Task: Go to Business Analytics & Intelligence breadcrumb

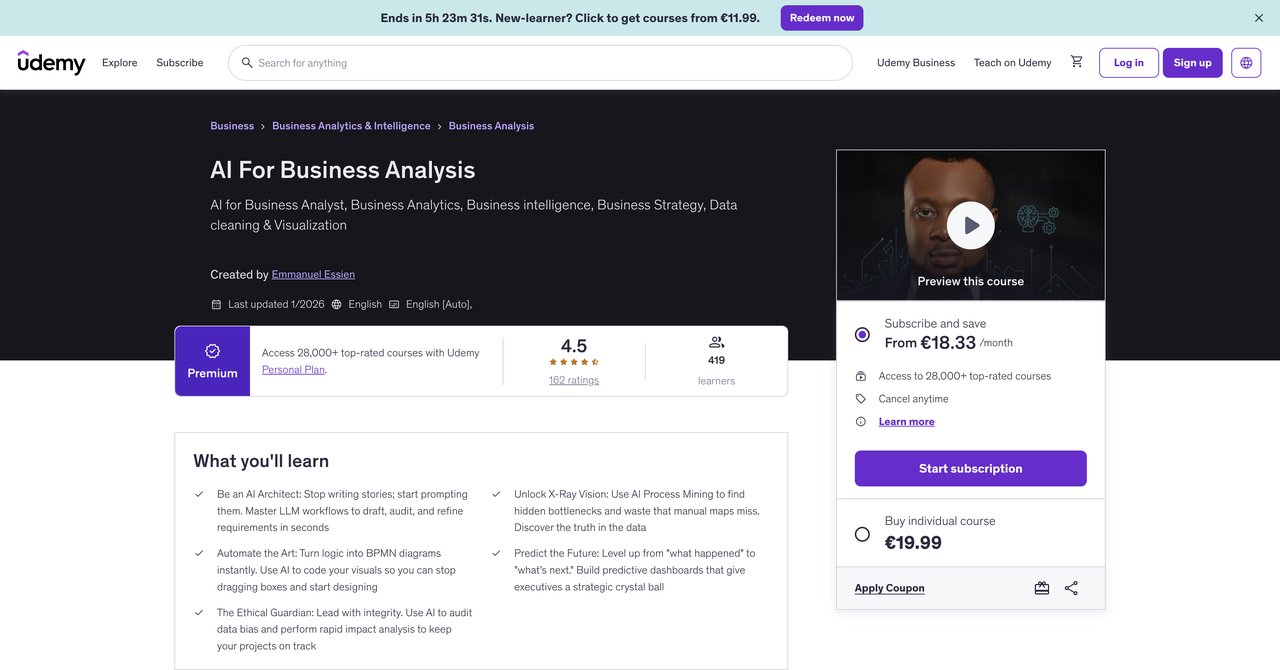Action: pos(351,126)
